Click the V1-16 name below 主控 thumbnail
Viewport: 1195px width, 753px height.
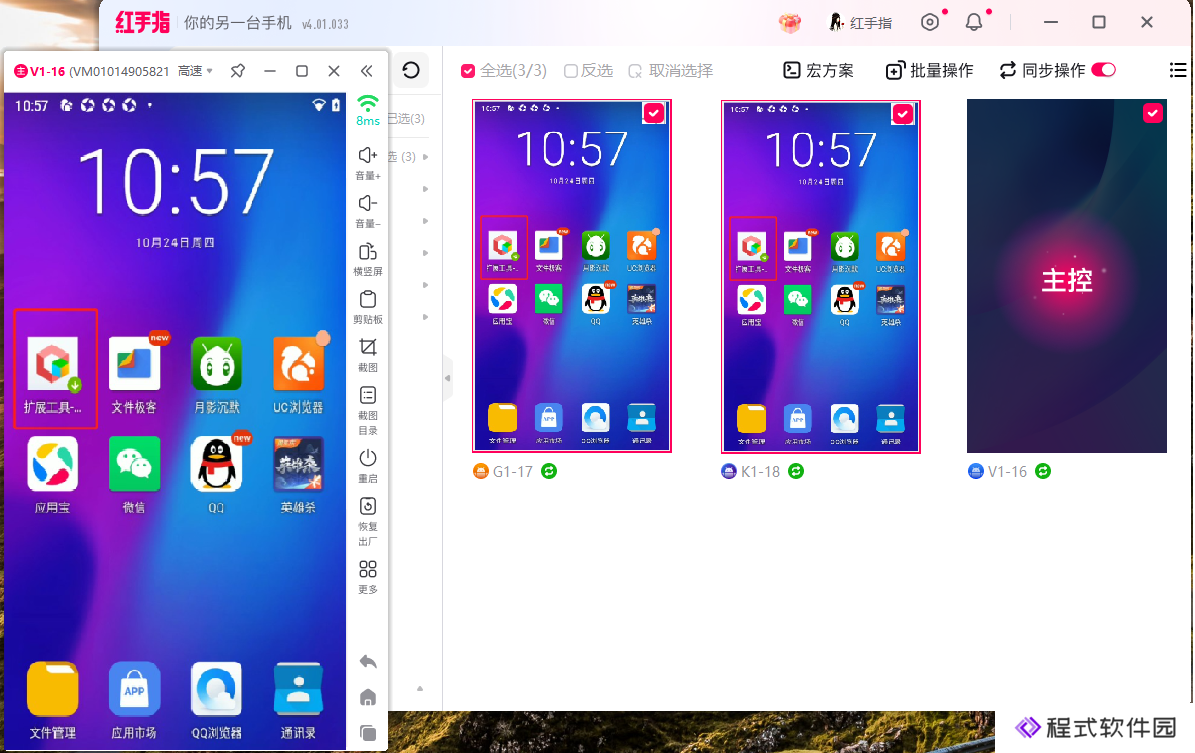click(x=1008, y=472)
